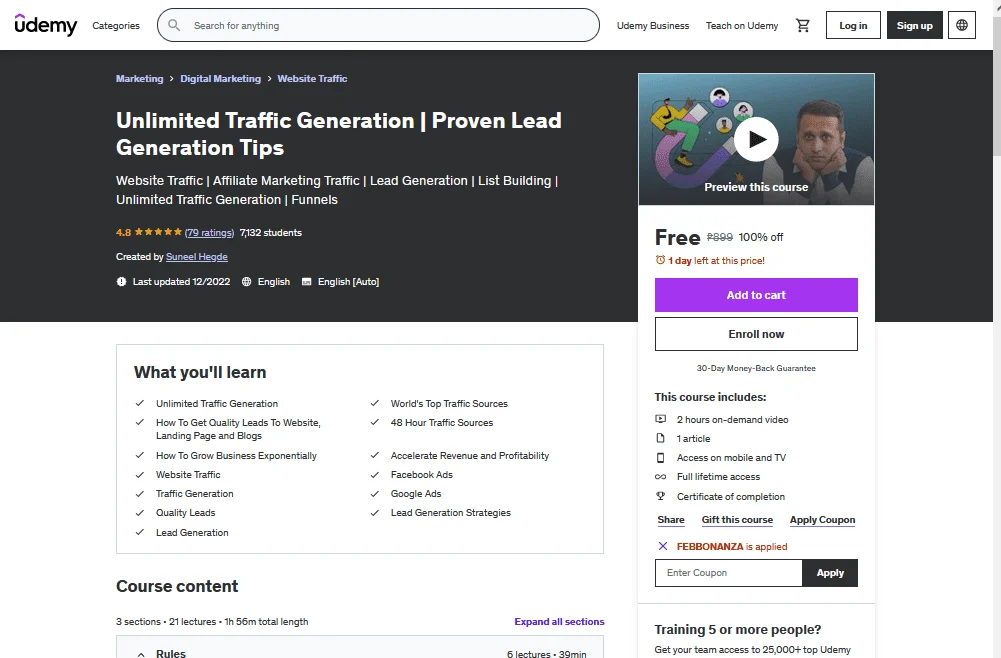
Task: Open Teach on Udemy link
Action: pos(742,26)
